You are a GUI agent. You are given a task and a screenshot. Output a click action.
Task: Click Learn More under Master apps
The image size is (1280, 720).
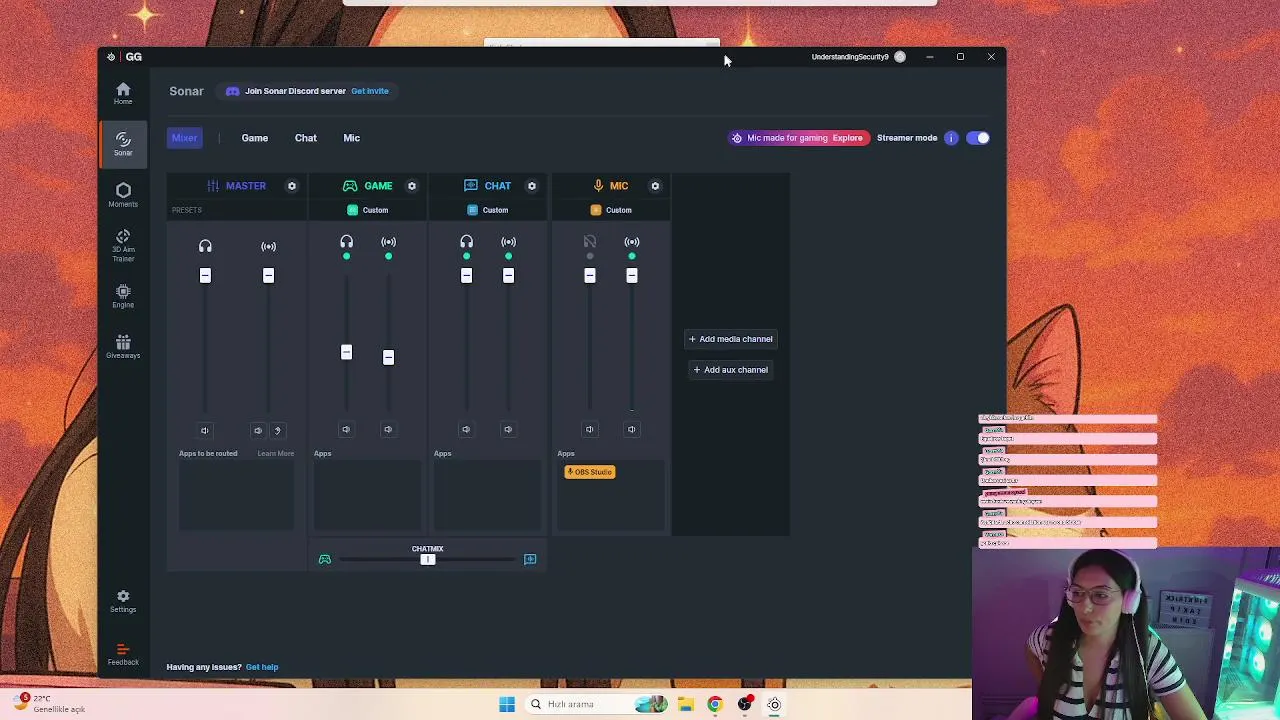click(x=276, y=454)
